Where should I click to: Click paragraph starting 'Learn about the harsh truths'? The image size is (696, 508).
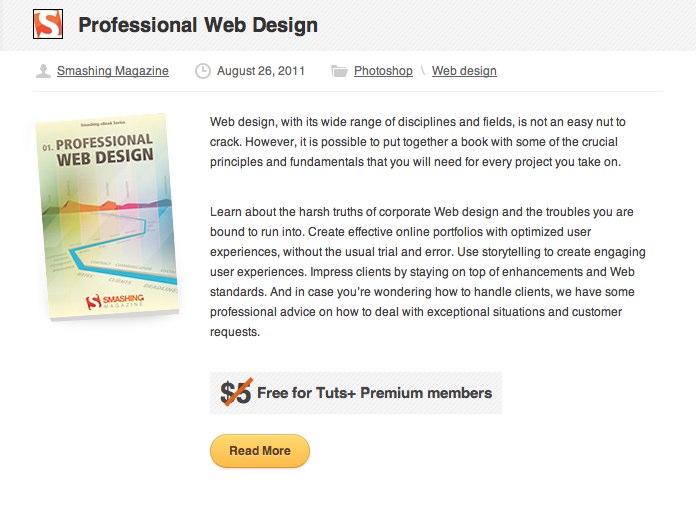pos(428,272)
